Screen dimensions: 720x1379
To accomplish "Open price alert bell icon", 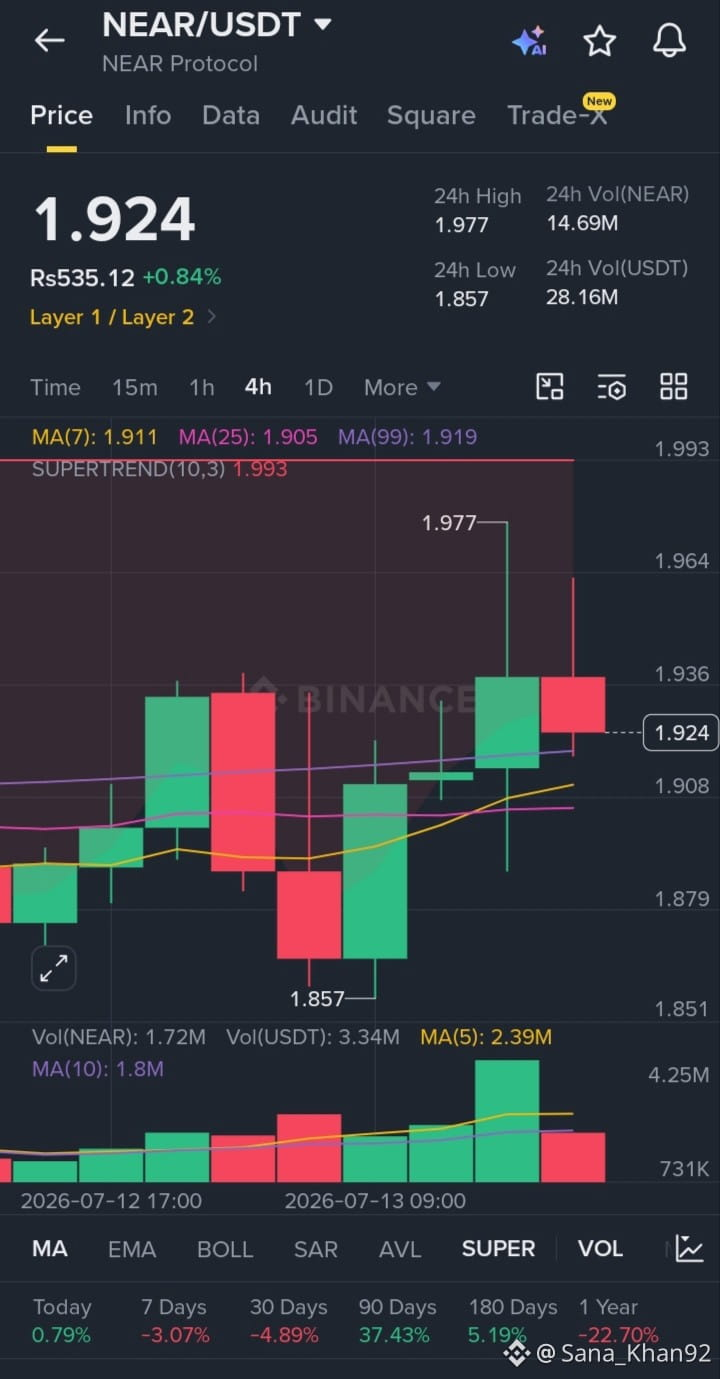I will 669,40.
